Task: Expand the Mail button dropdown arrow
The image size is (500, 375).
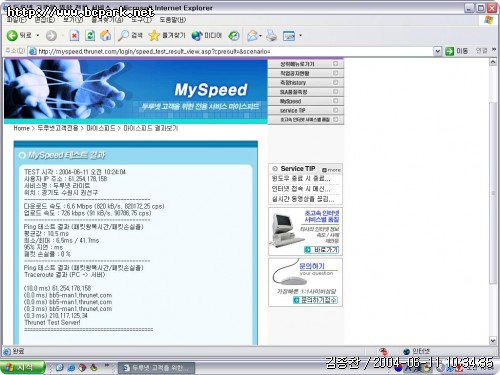Action: click(260, 36)
